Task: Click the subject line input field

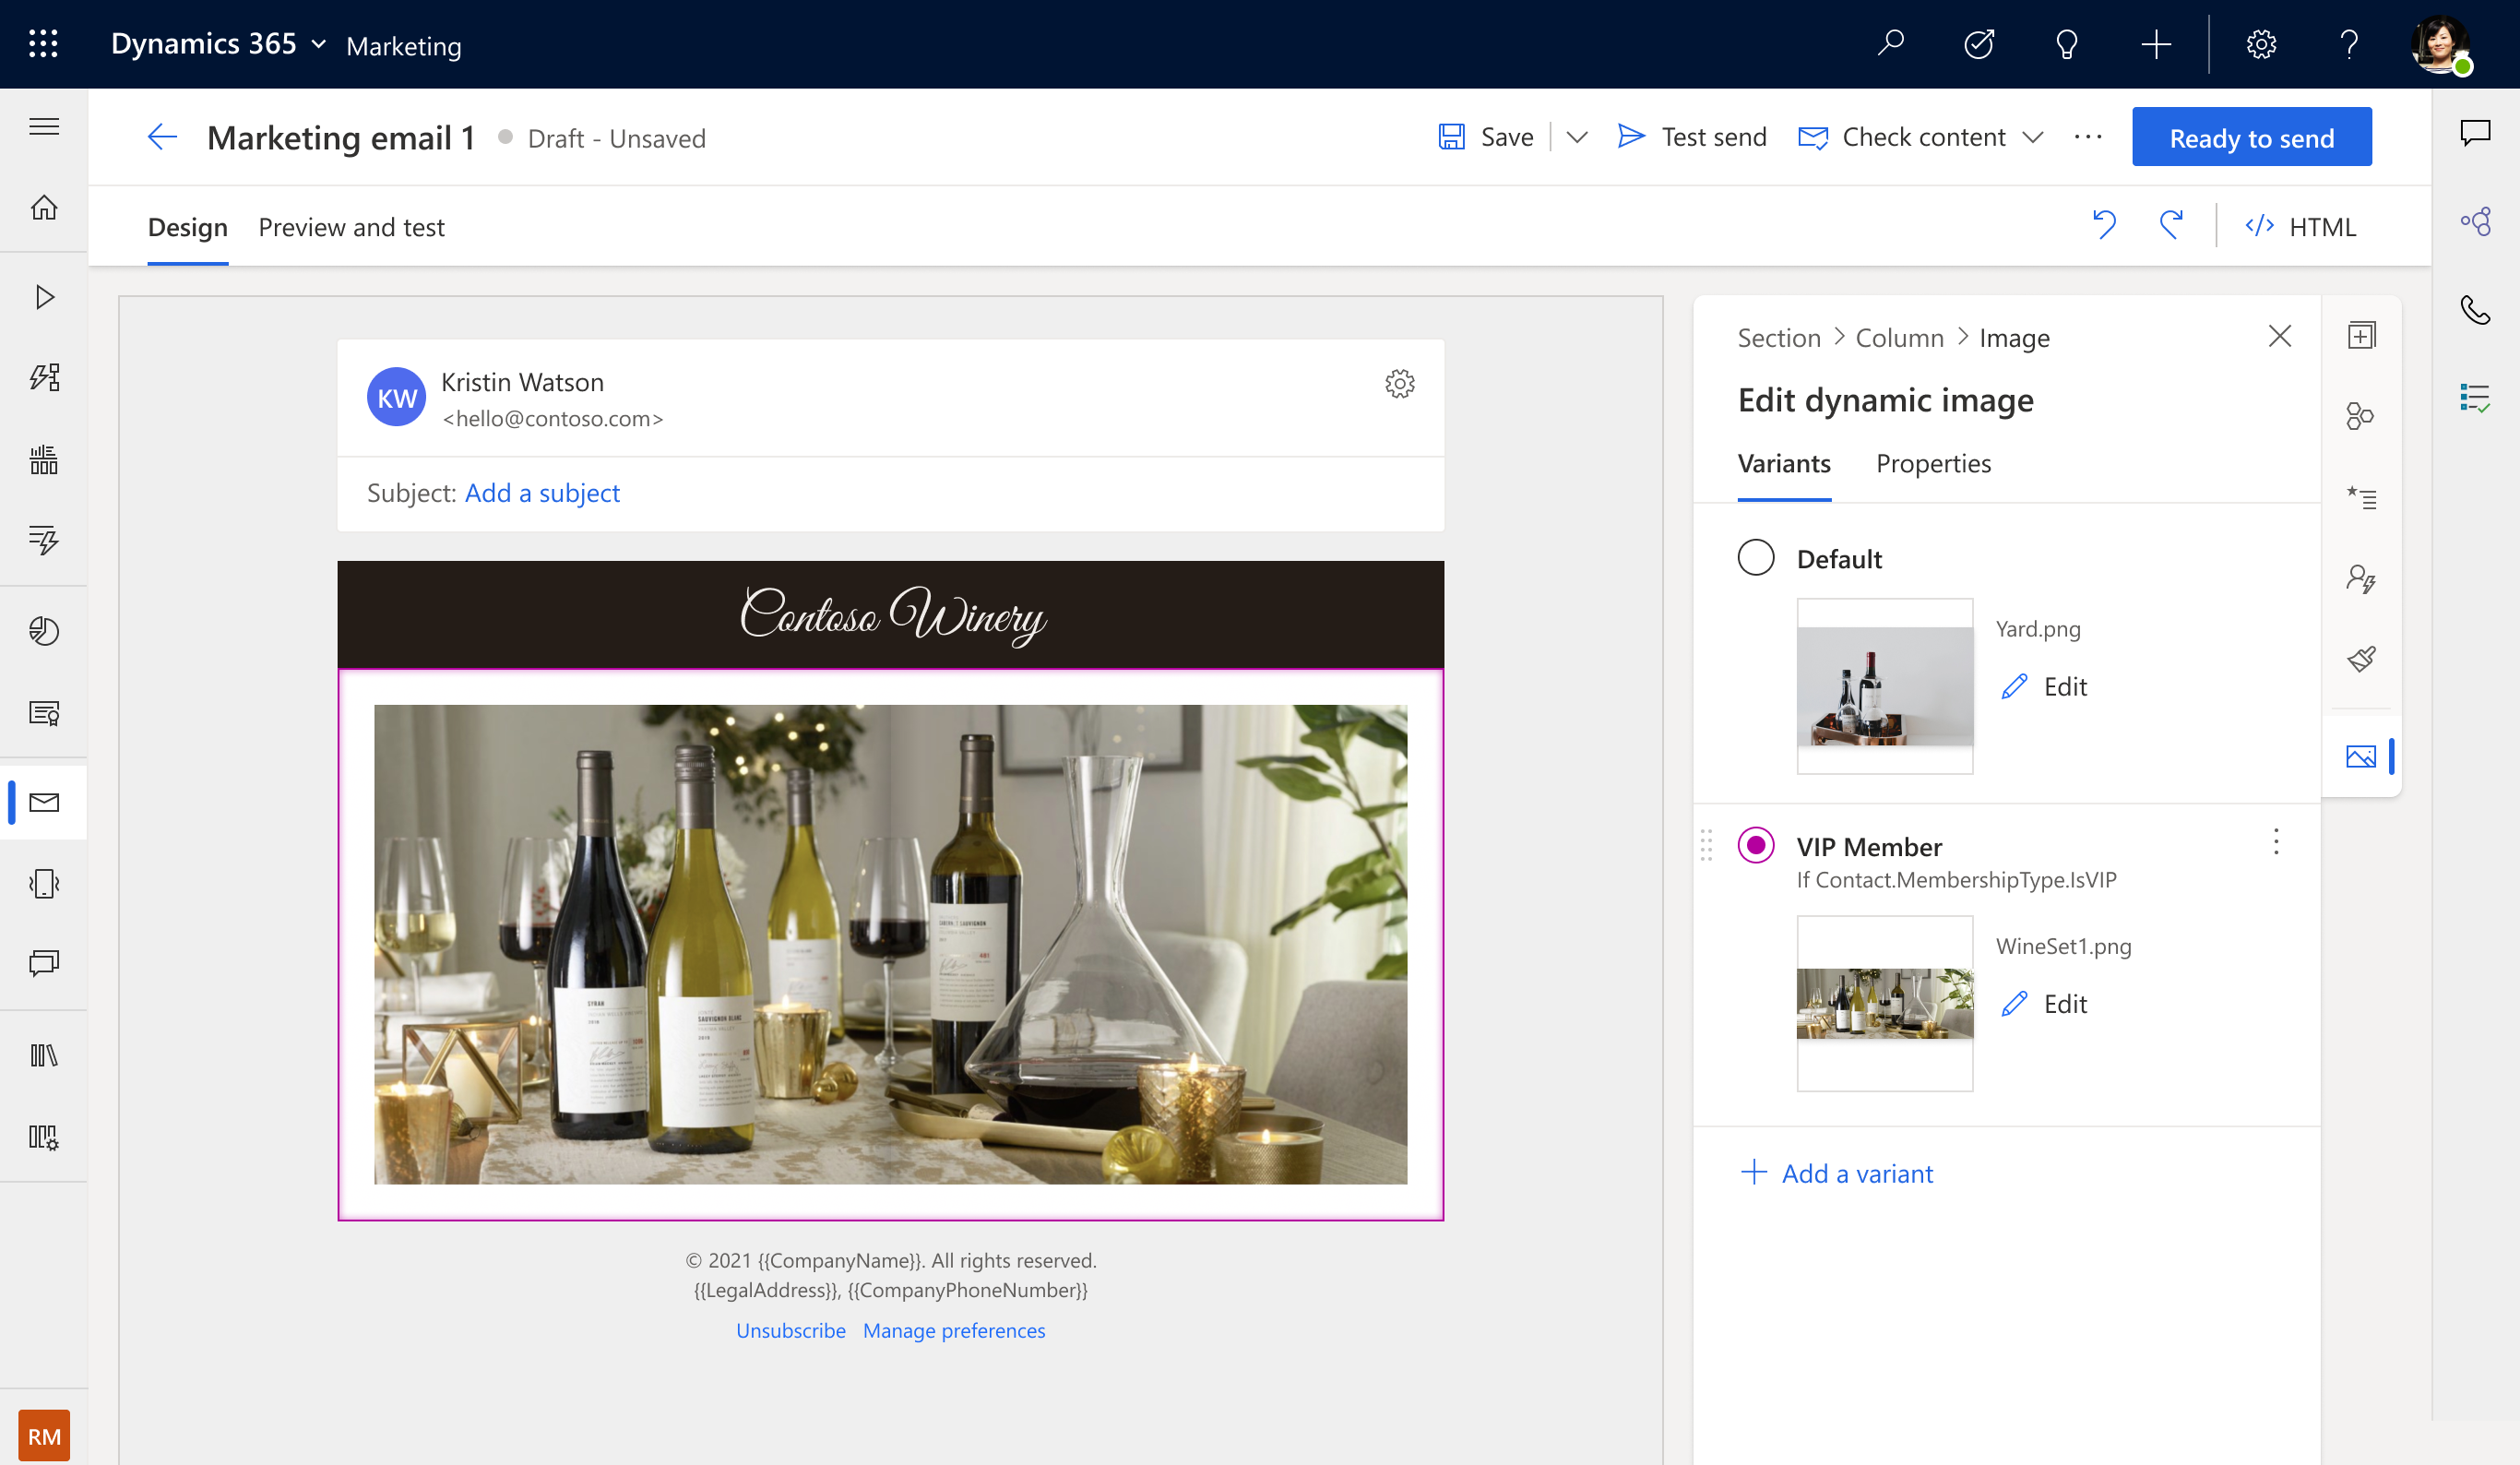Action: (541, 492)
